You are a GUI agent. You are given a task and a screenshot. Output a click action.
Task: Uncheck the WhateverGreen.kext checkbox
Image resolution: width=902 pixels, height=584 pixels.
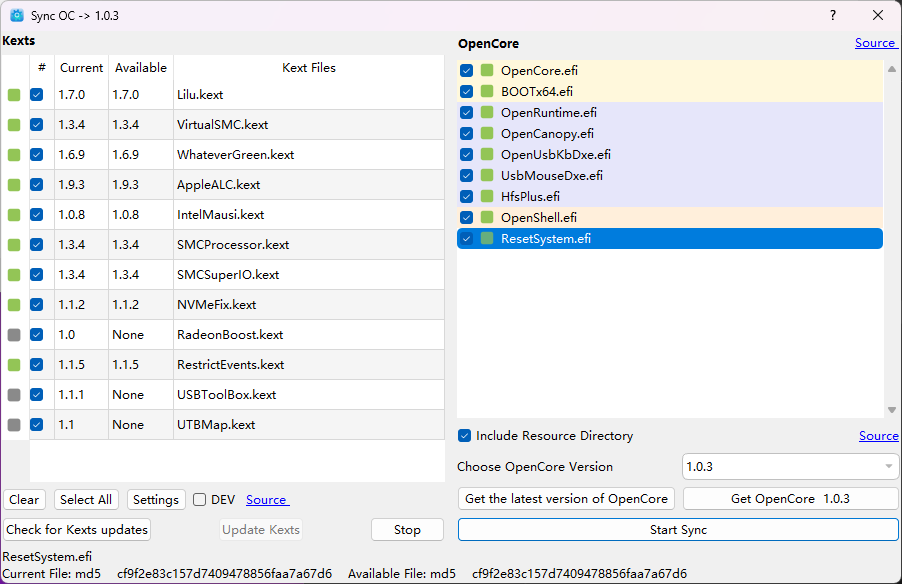pyautogui.click(x=37, y=155)
